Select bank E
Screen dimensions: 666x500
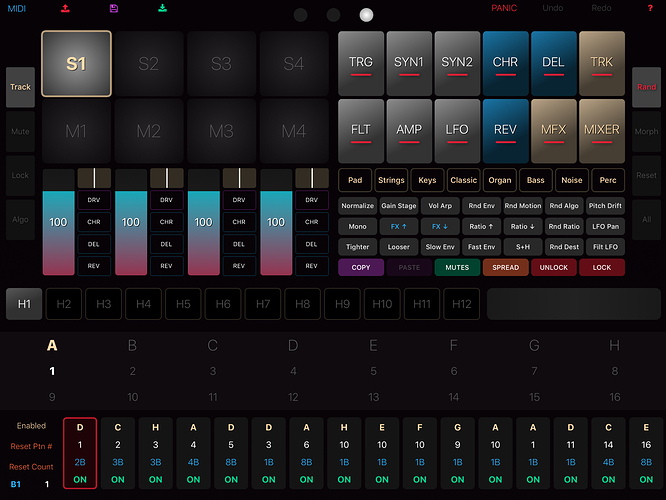coord(373,346)
